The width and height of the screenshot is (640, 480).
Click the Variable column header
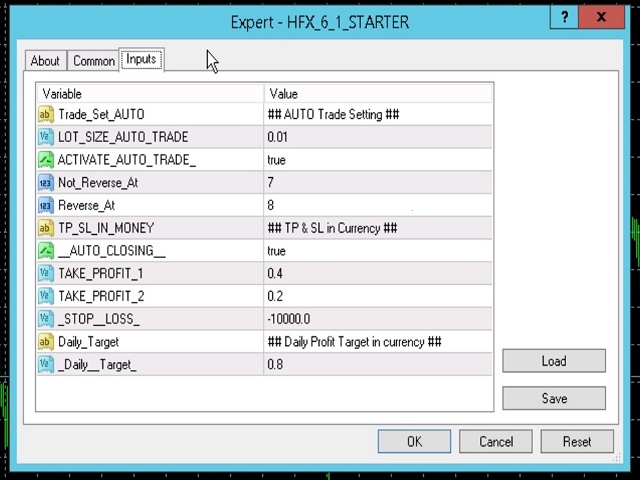tap(151, 94)
